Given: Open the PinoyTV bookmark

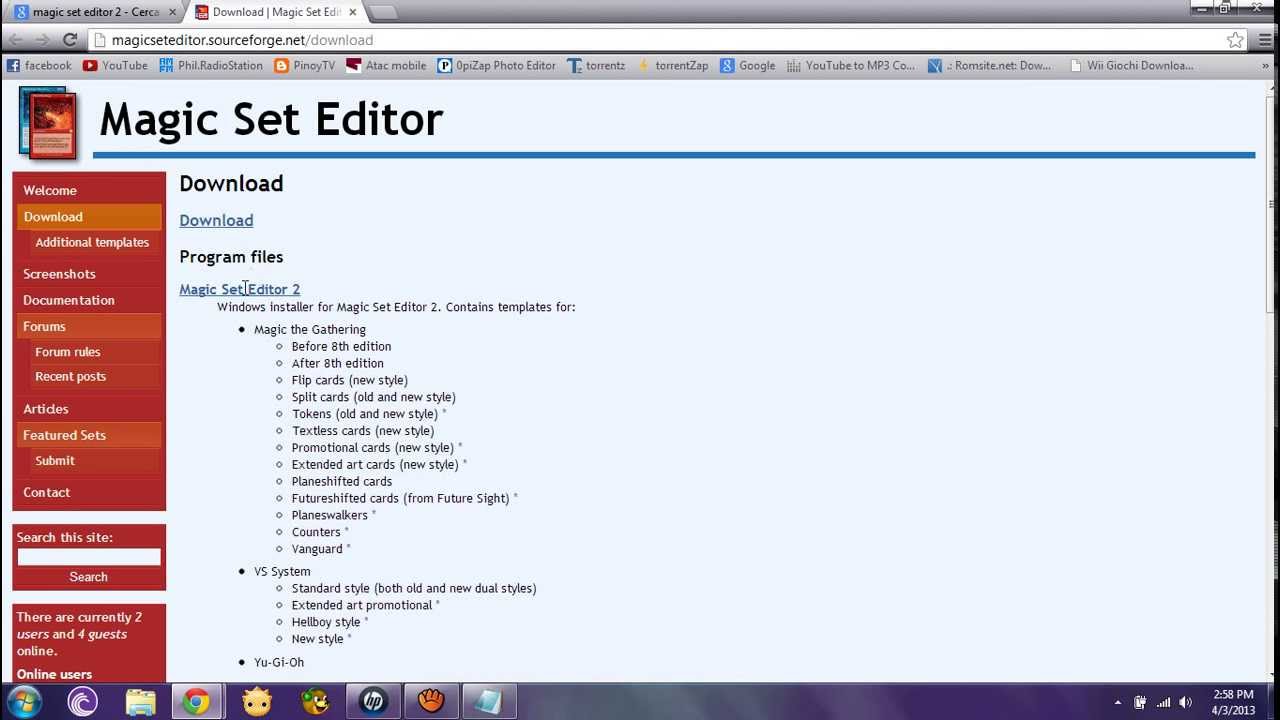Looking at the screenshot, I should 304,65.
